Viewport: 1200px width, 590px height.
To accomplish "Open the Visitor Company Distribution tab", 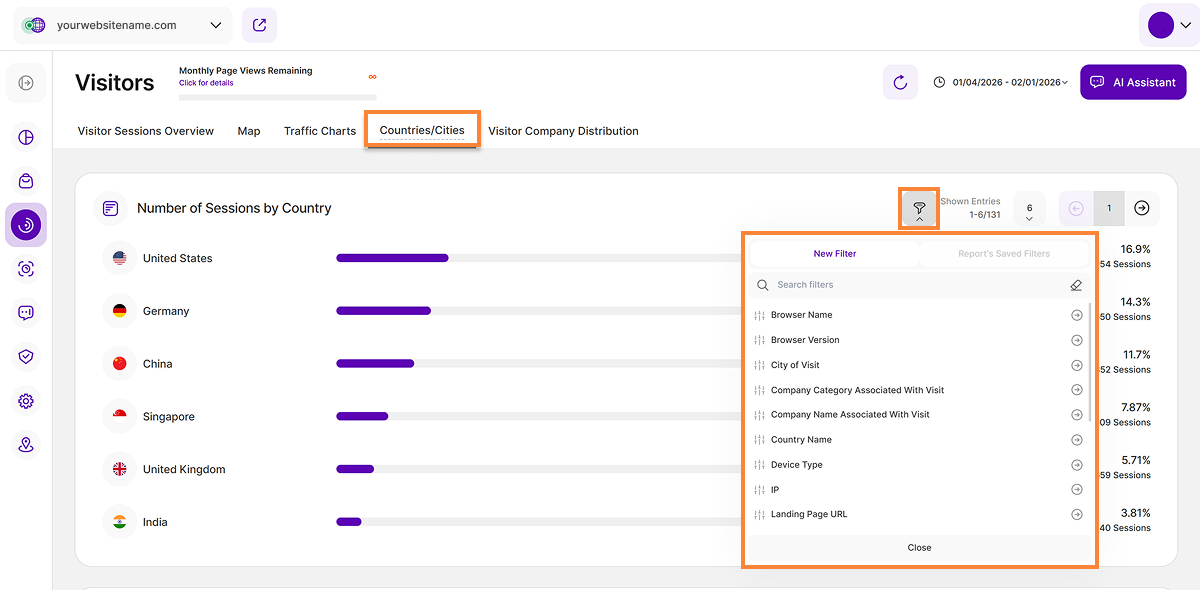I will [x=563, y=131].
